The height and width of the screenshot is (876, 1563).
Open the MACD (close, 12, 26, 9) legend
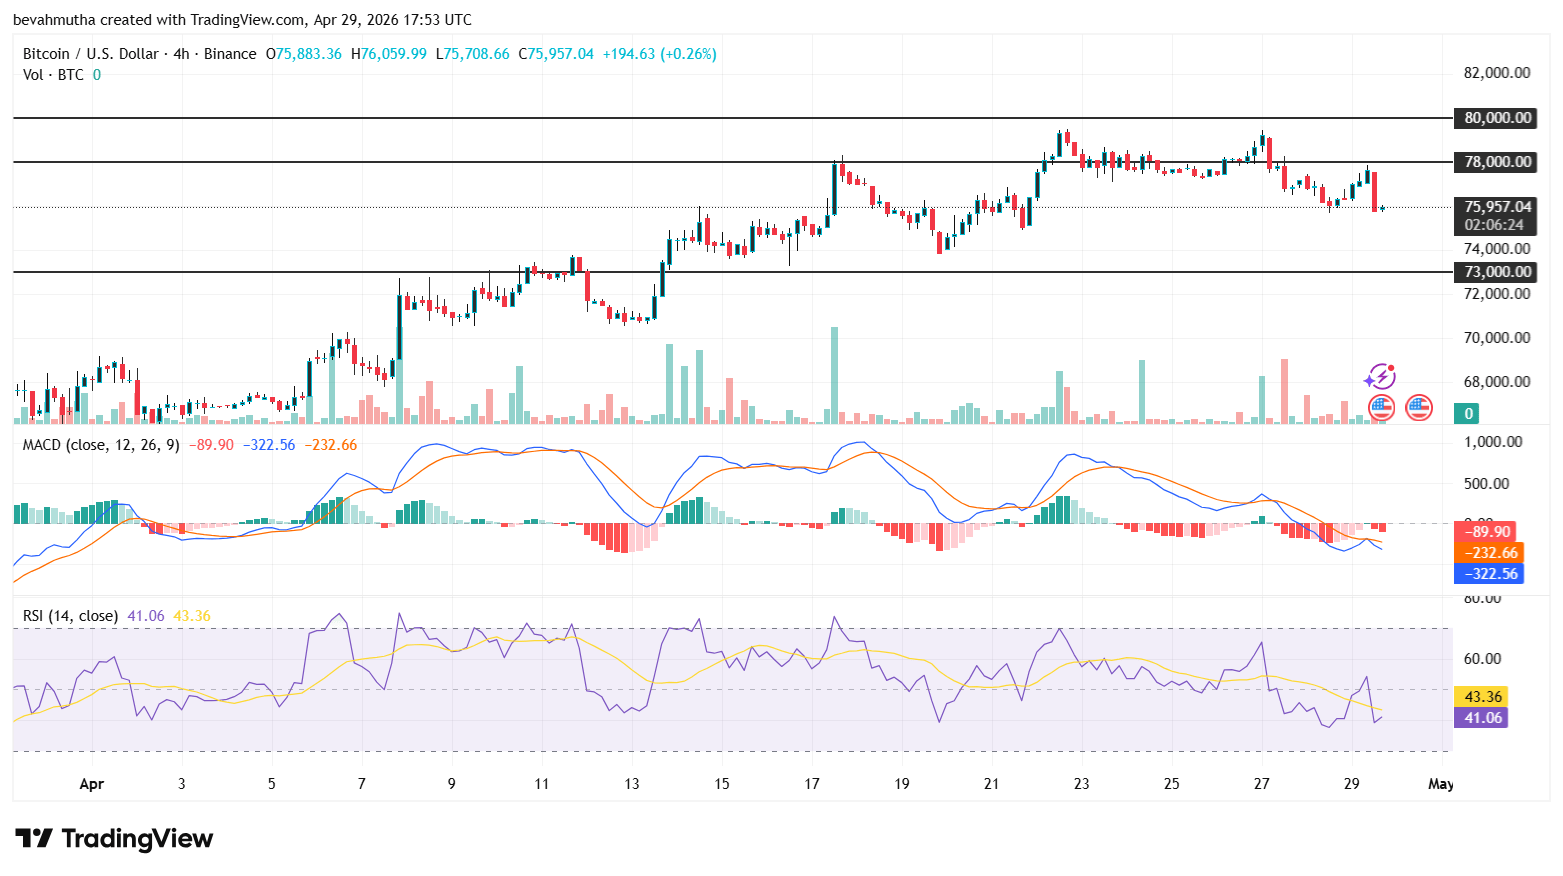tap(101, 445)
